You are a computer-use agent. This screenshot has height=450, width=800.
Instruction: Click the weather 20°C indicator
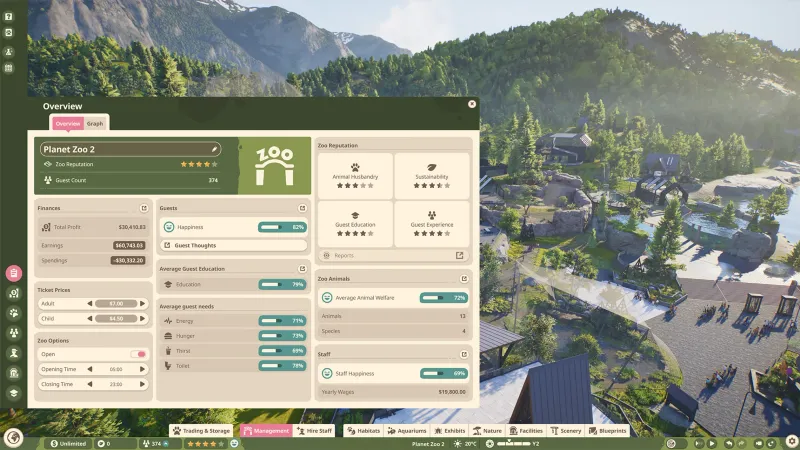click(465, 443)
